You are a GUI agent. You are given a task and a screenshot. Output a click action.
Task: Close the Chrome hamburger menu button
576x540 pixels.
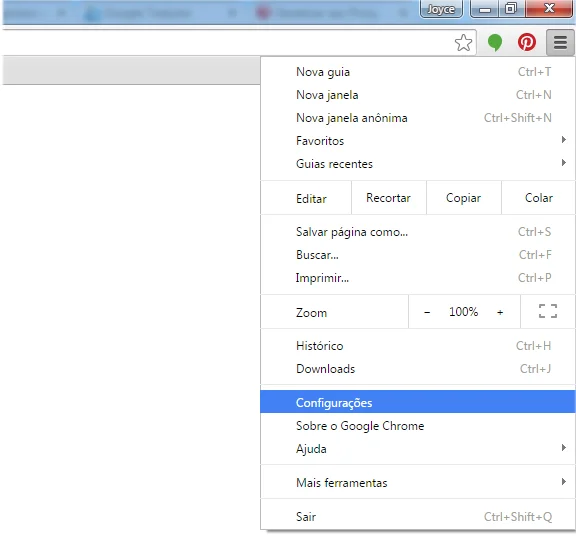(560, 42)
